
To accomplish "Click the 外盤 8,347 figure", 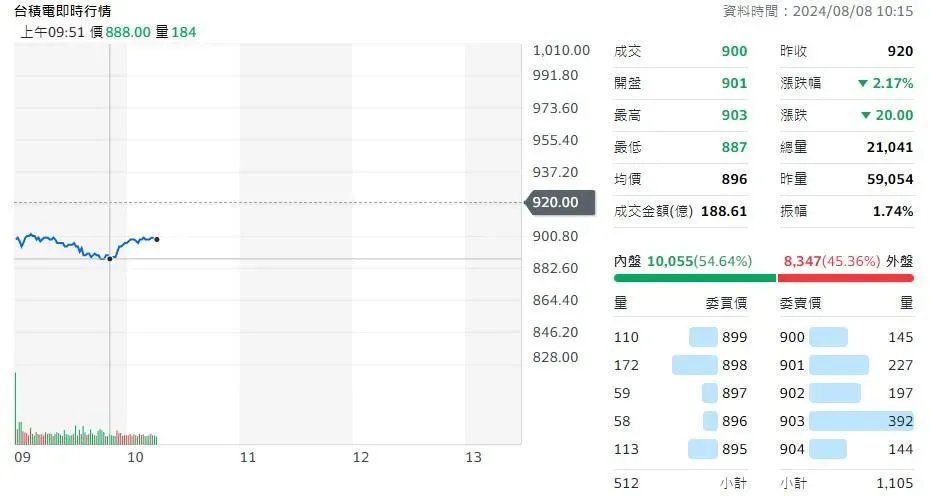I will coord(803,261).
